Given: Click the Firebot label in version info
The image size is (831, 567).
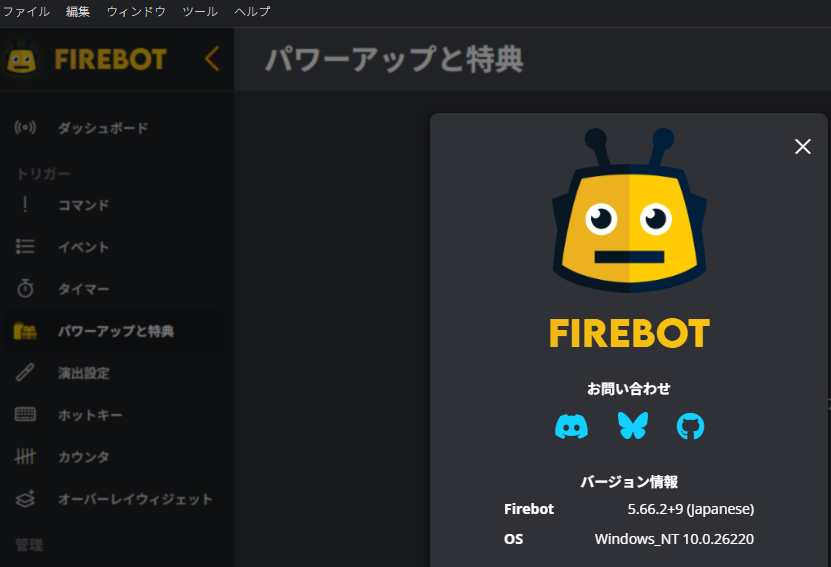Looking at the screenshot, I should click(x=529, y=509).
